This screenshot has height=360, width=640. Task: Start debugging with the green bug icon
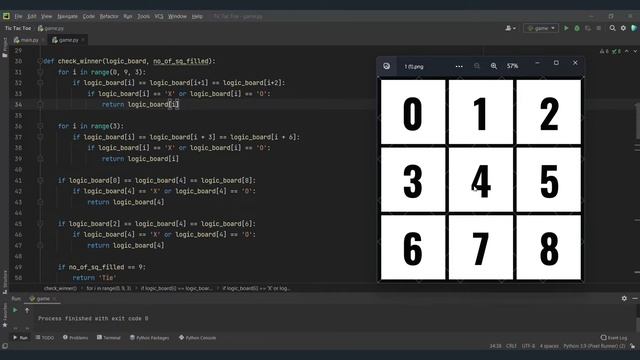click(577, 28)
